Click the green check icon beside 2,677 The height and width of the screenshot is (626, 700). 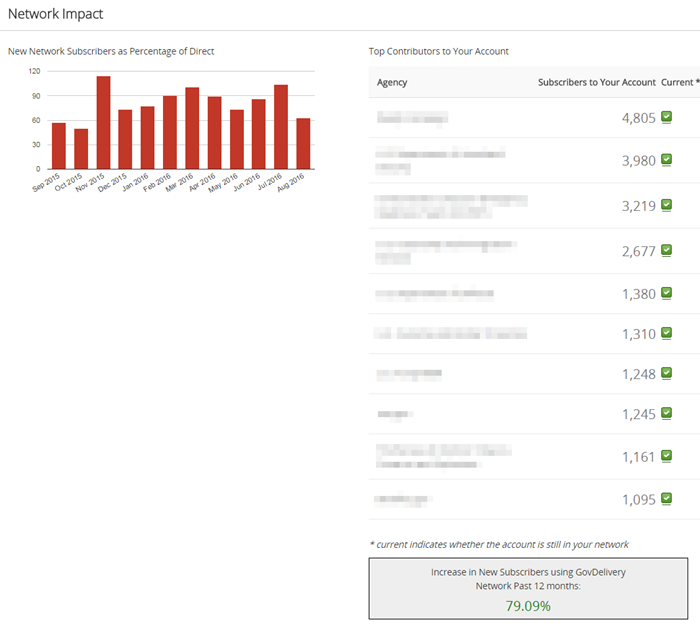(x=666, y=250)
